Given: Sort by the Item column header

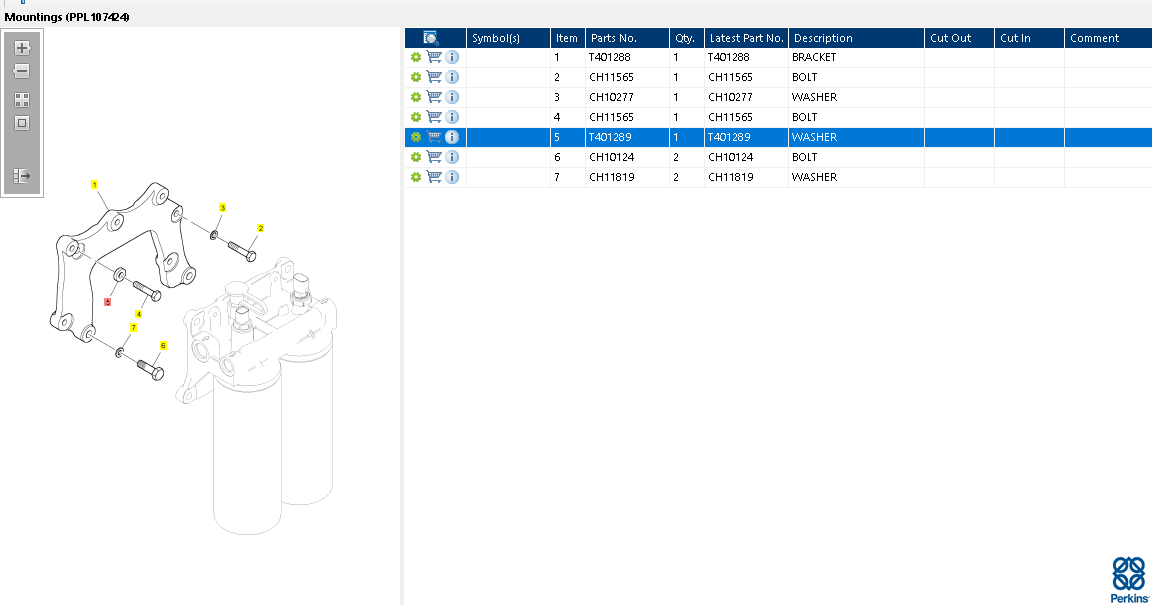Looking at the screenshot, I should coord(568,38).
